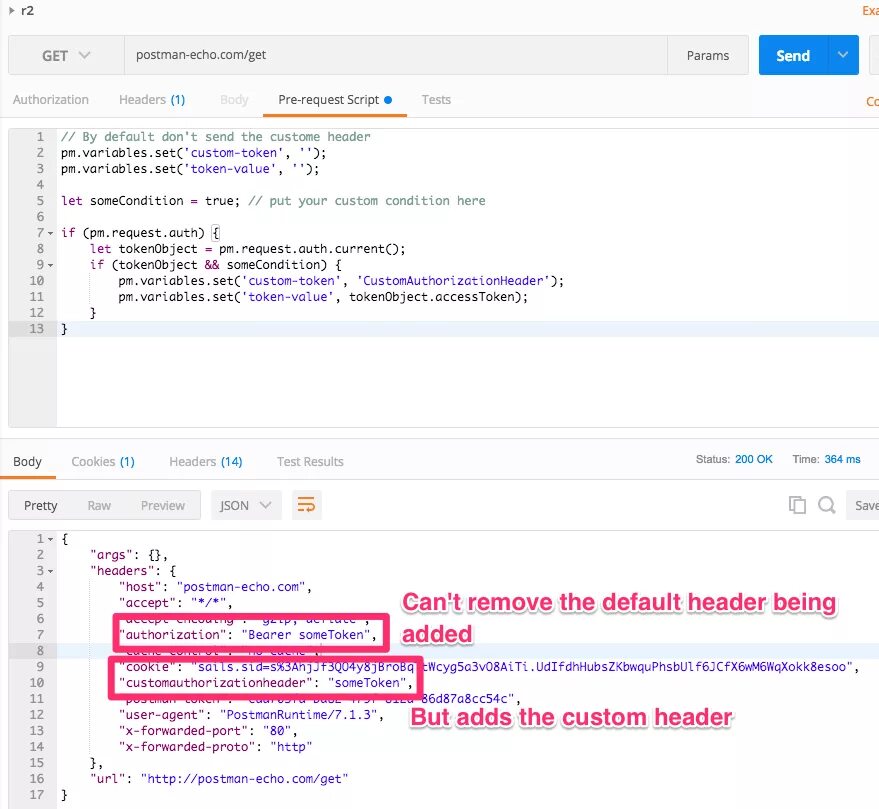Click the 'let someCondition = true' script line
Viewport: 879px width, 809px height.
(x=274, y=201)
